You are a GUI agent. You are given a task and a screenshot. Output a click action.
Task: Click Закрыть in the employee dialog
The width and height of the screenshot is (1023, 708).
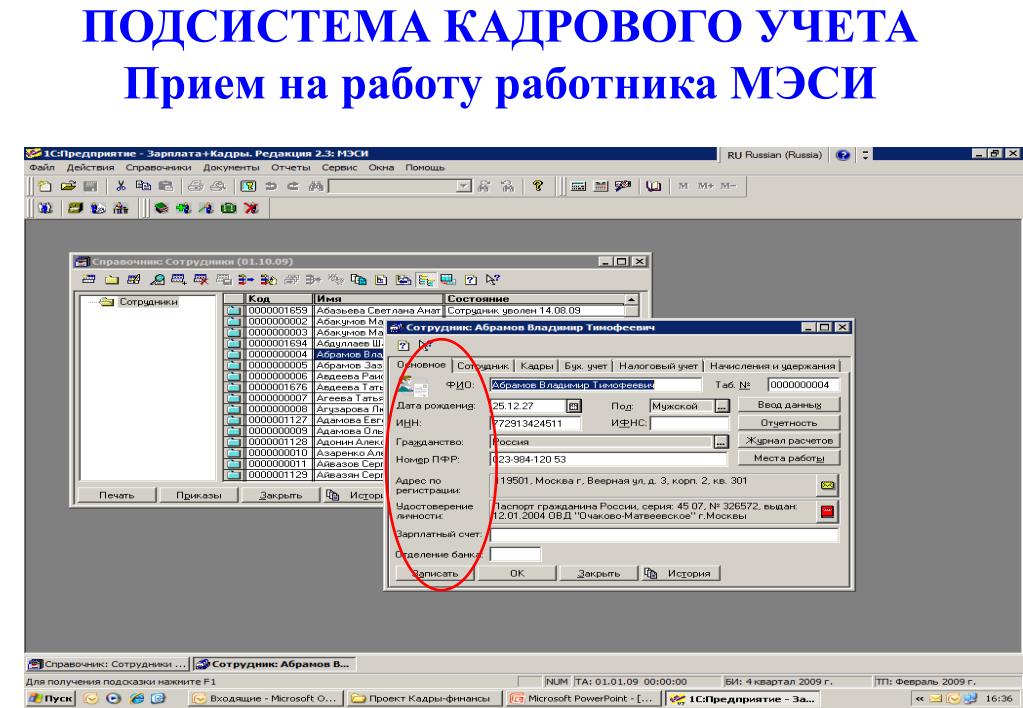[x=598, y=573]
